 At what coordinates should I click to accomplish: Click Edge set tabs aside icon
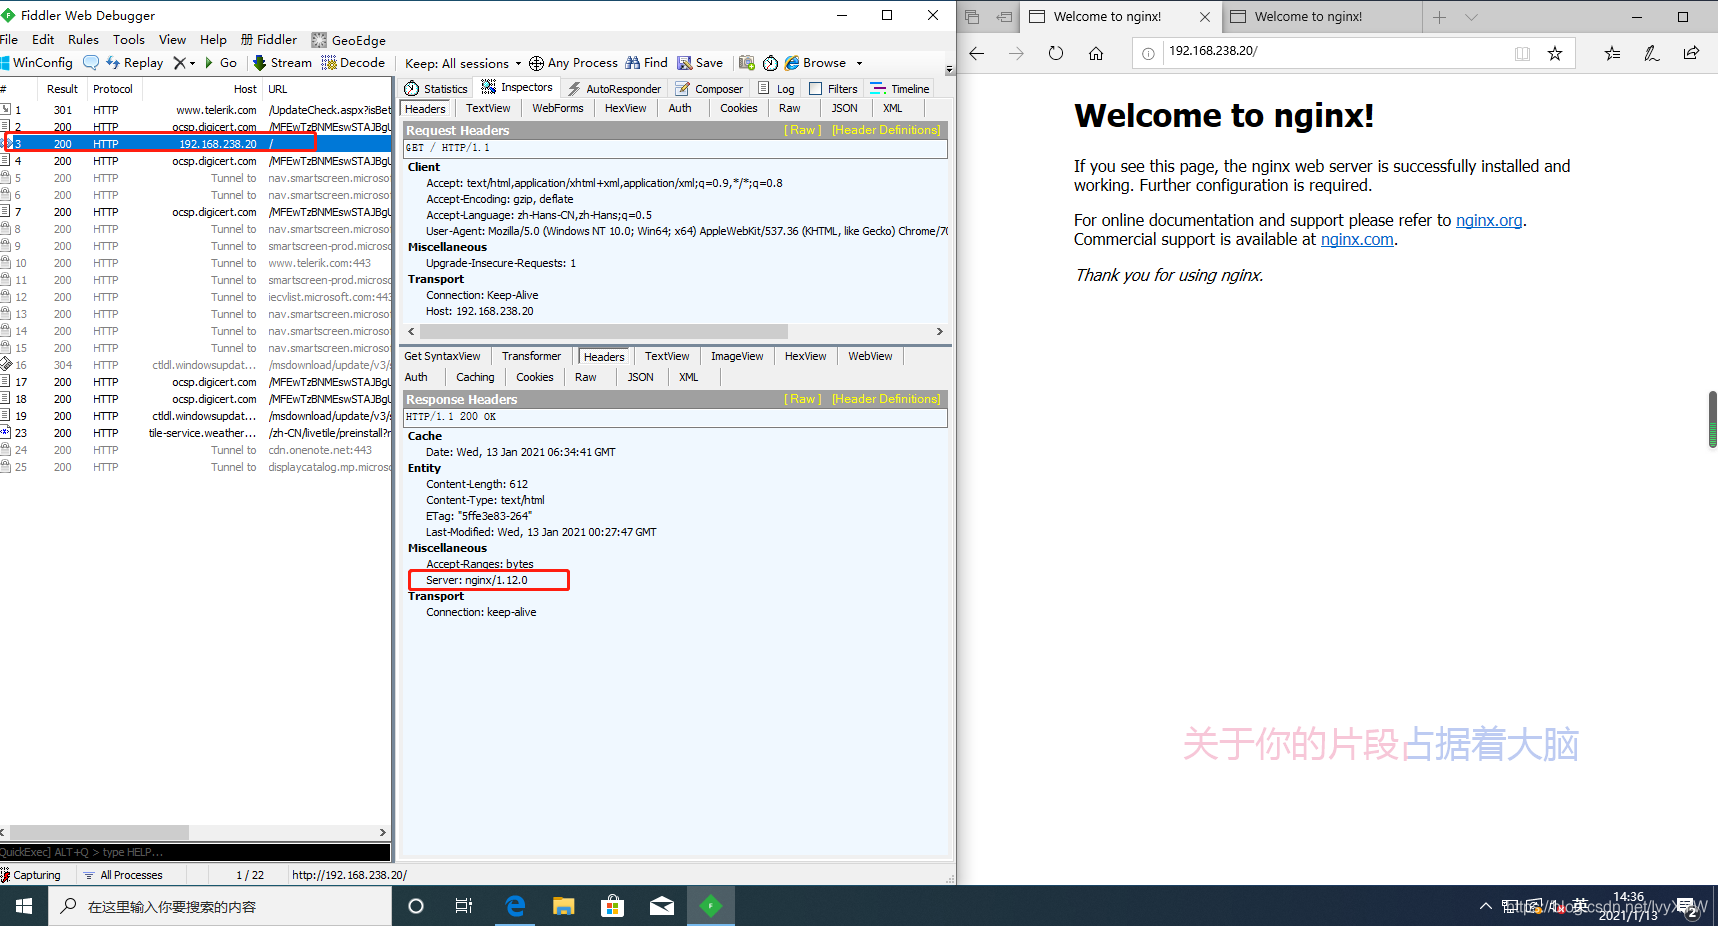(x=1005, y=17)
